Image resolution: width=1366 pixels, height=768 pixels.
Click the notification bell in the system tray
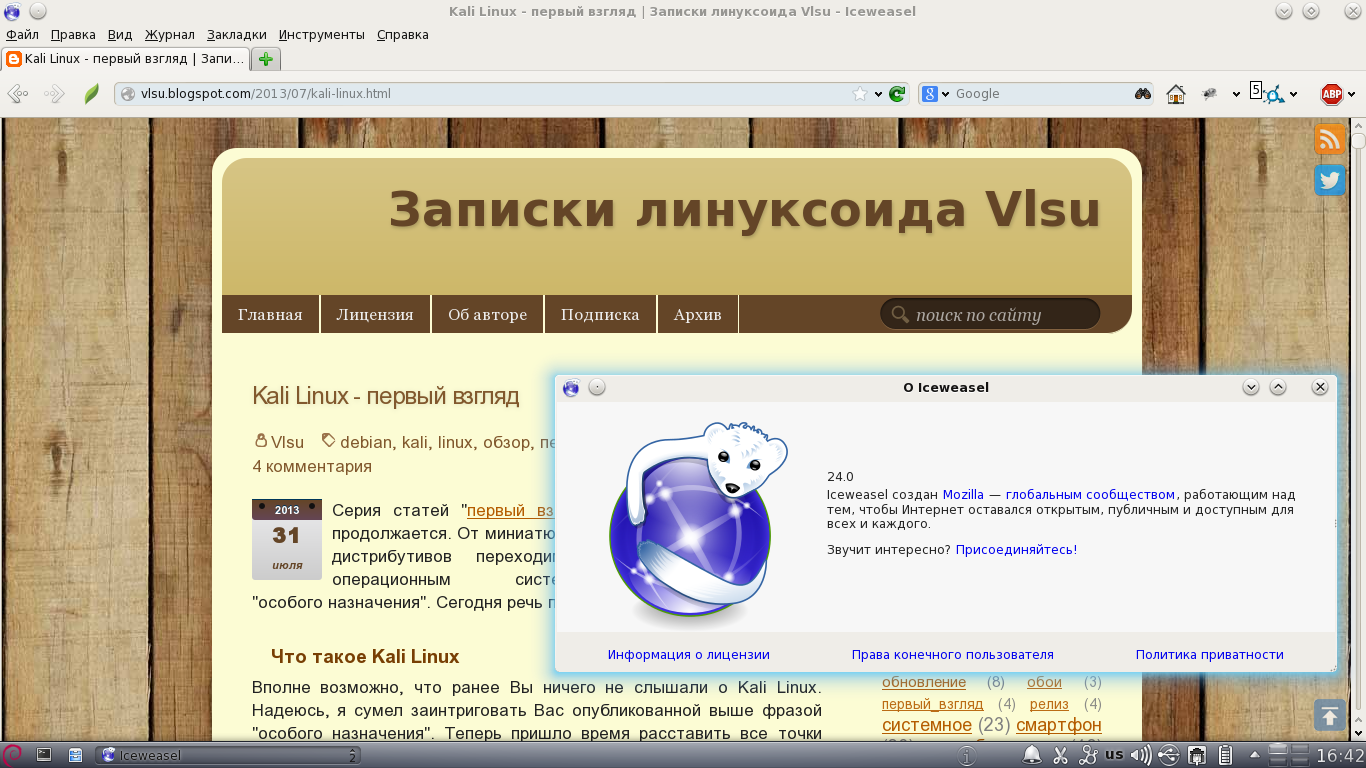pyautogui.click(x=1033, y=755)
